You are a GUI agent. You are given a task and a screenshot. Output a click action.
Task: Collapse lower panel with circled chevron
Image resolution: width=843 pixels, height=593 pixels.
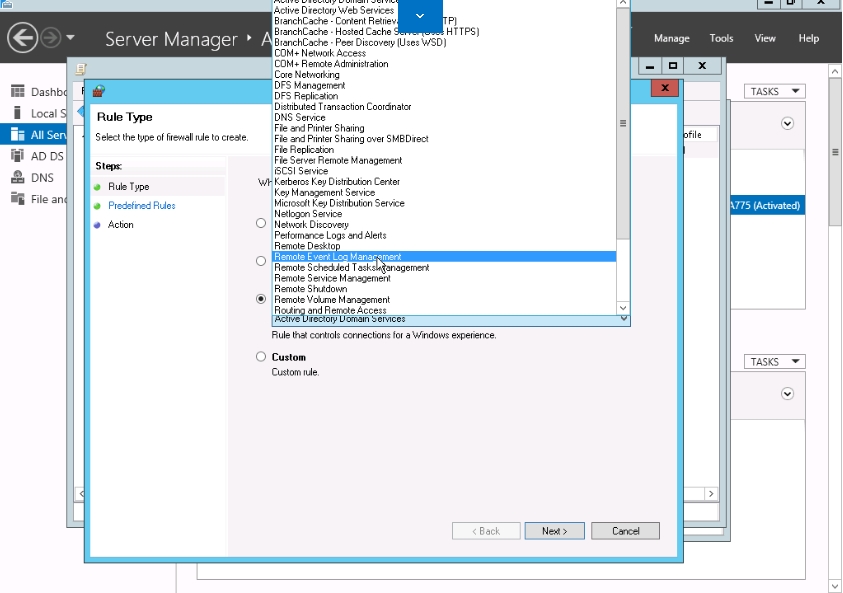click(787, 394)
